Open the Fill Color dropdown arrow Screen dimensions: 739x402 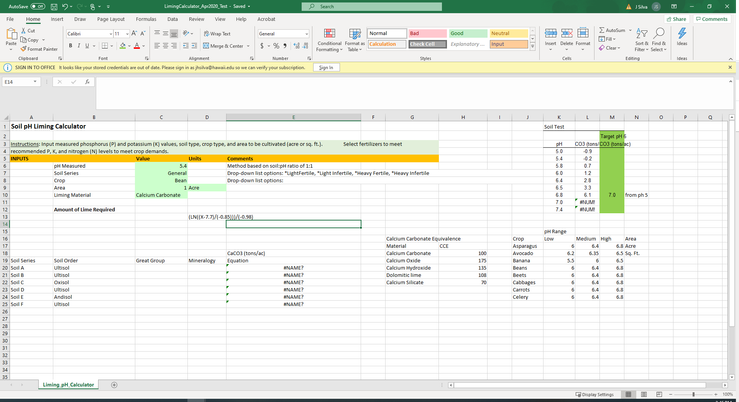click(x=129, y=46)
